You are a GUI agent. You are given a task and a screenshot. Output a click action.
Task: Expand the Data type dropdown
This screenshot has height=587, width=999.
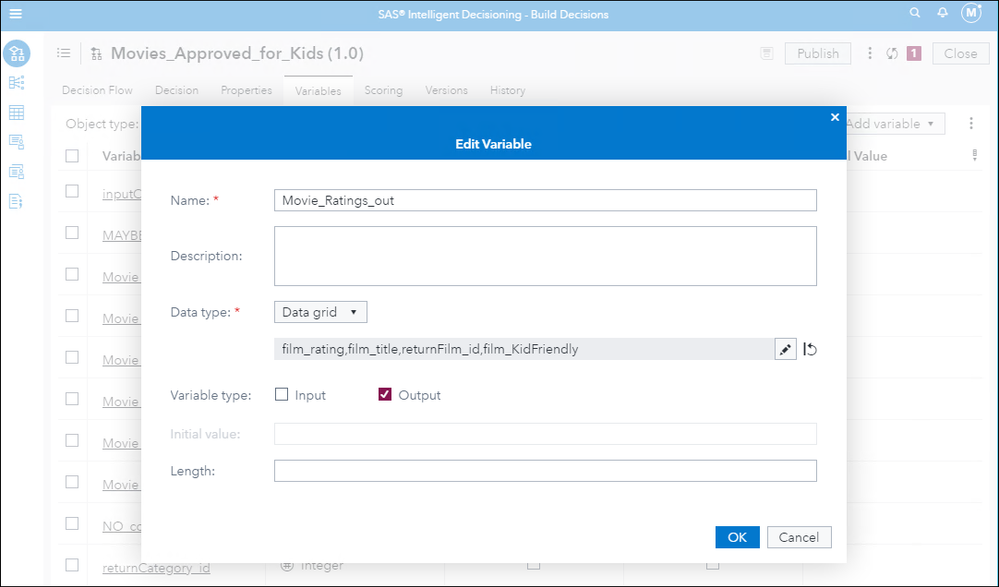(320, 312)
